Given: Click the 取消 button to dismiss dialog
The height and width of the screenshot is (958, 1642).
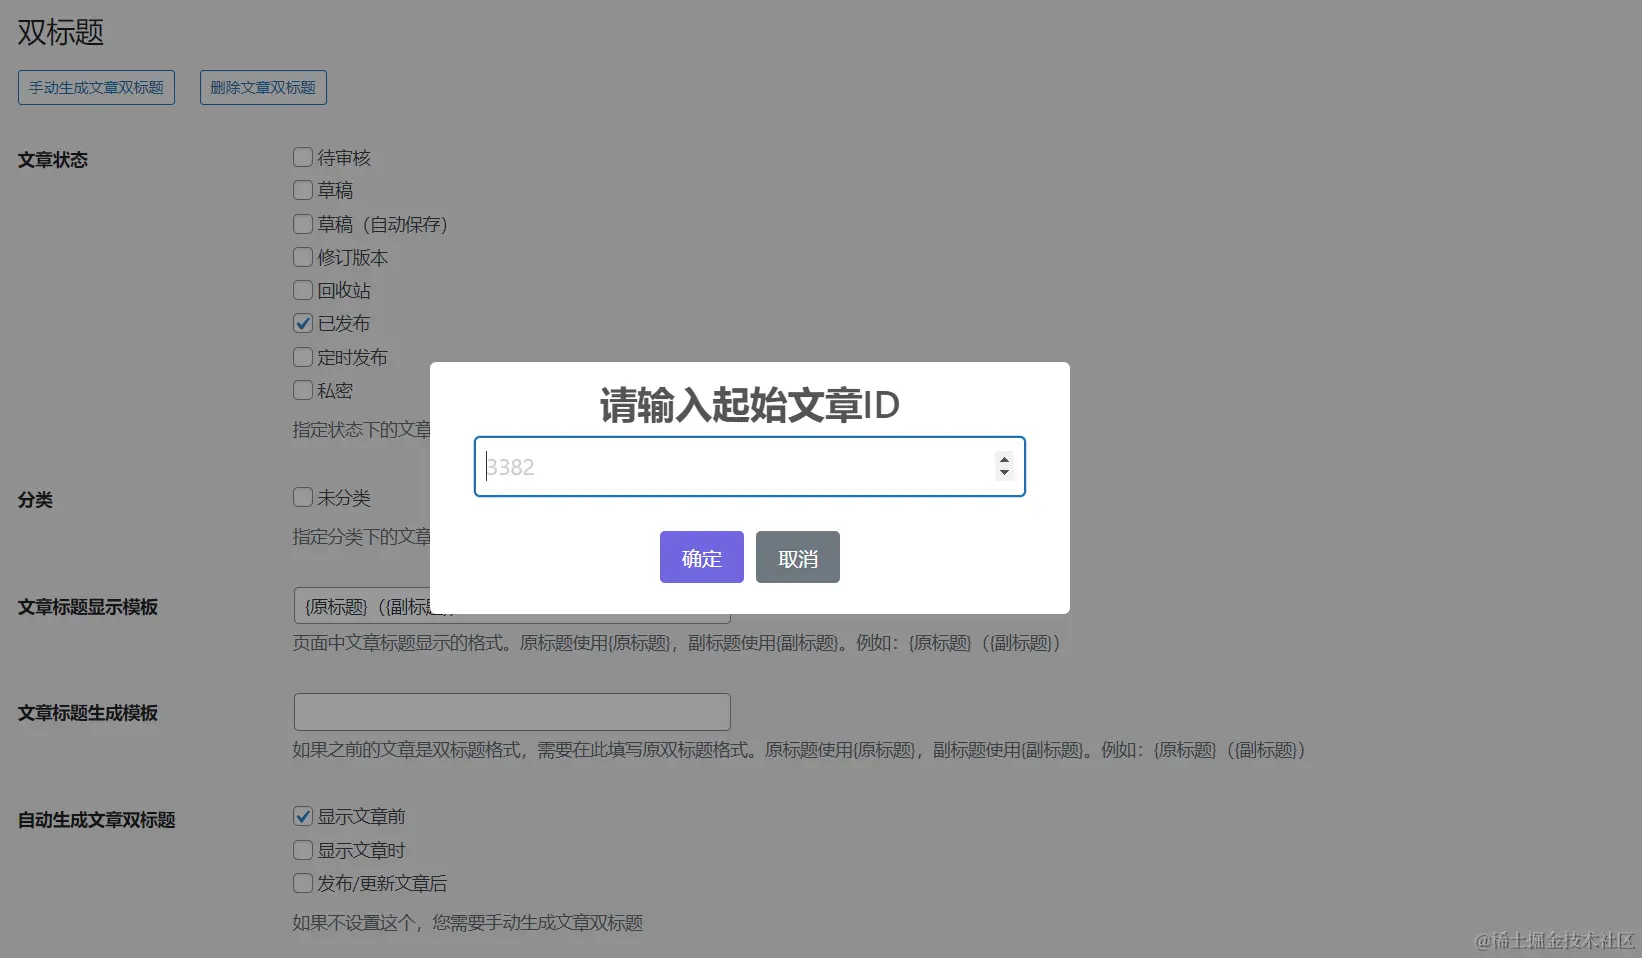Looking at the screenshot, I should pyautogui.click(x=797, y=557).
